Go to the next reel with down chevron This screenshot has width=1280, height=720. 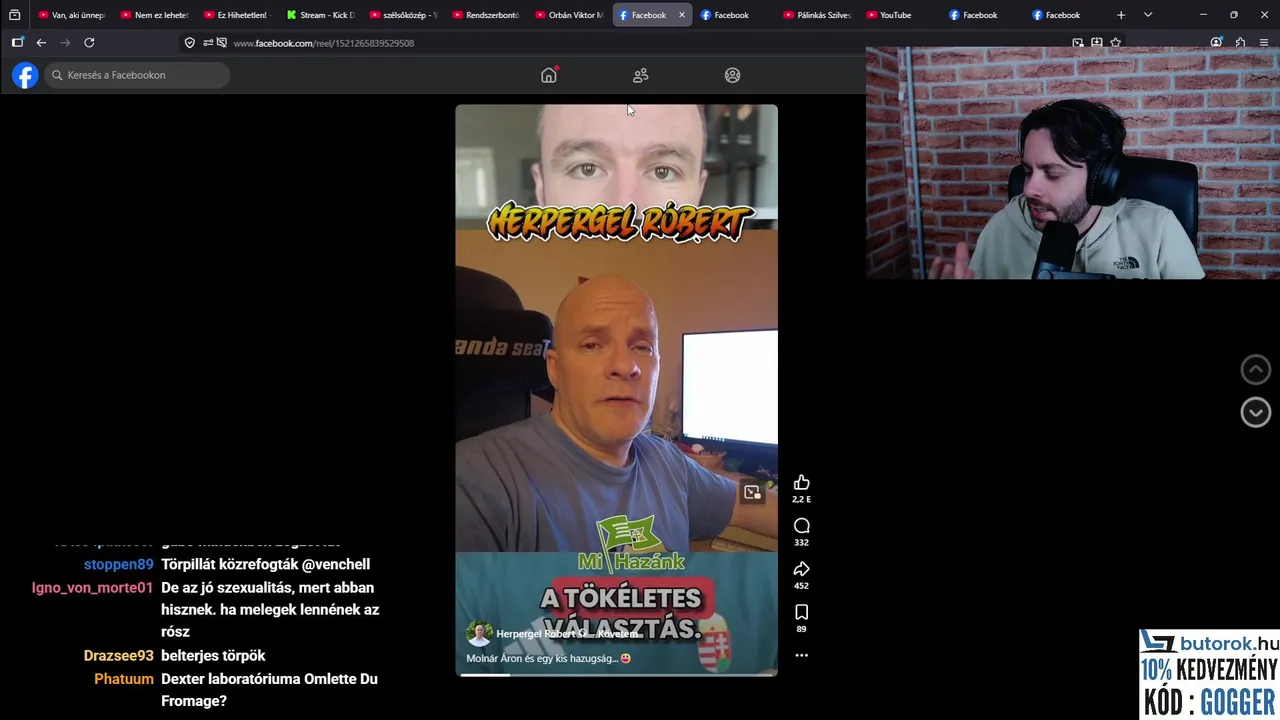pyautogui.click(x=1256, y=412)
